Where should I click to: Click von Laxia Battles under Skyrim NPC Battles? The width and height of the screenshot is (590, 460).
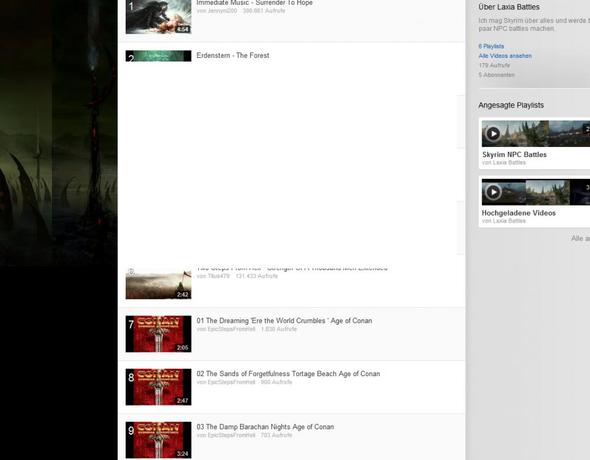tap(504, 162)
